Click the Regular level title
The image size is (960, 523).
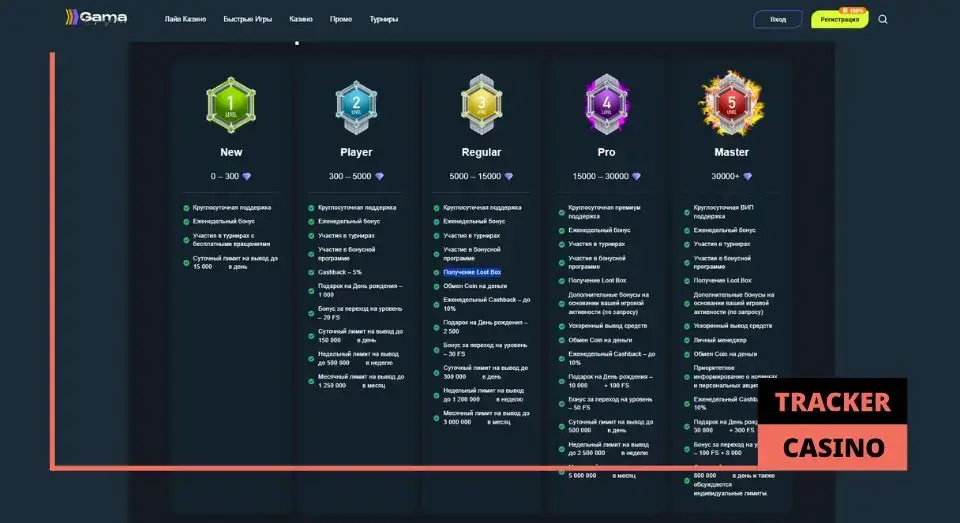coord(481,152)
